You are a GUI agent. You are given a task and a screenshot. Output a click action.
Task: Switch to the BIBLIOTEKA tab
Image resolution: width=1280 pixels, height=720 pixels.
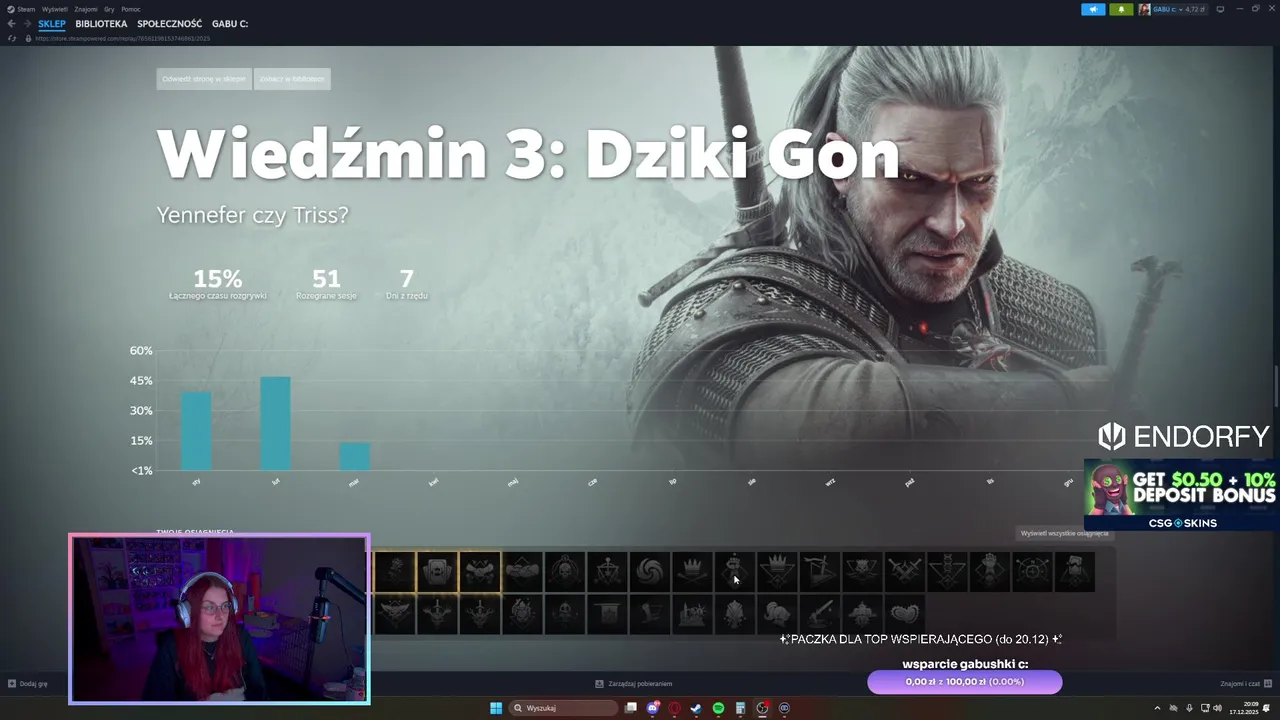(x=101, y=23)
